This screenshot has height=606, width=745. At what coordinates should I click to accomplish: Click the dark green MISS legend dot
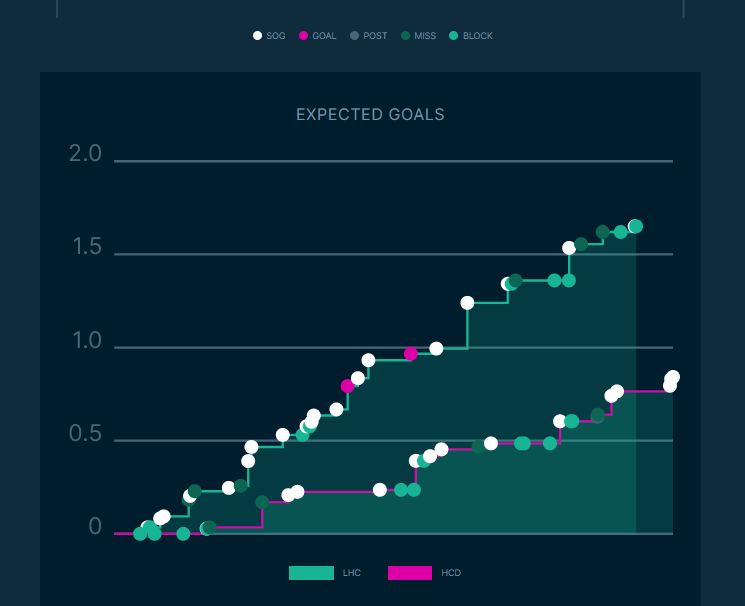(405, 36)
